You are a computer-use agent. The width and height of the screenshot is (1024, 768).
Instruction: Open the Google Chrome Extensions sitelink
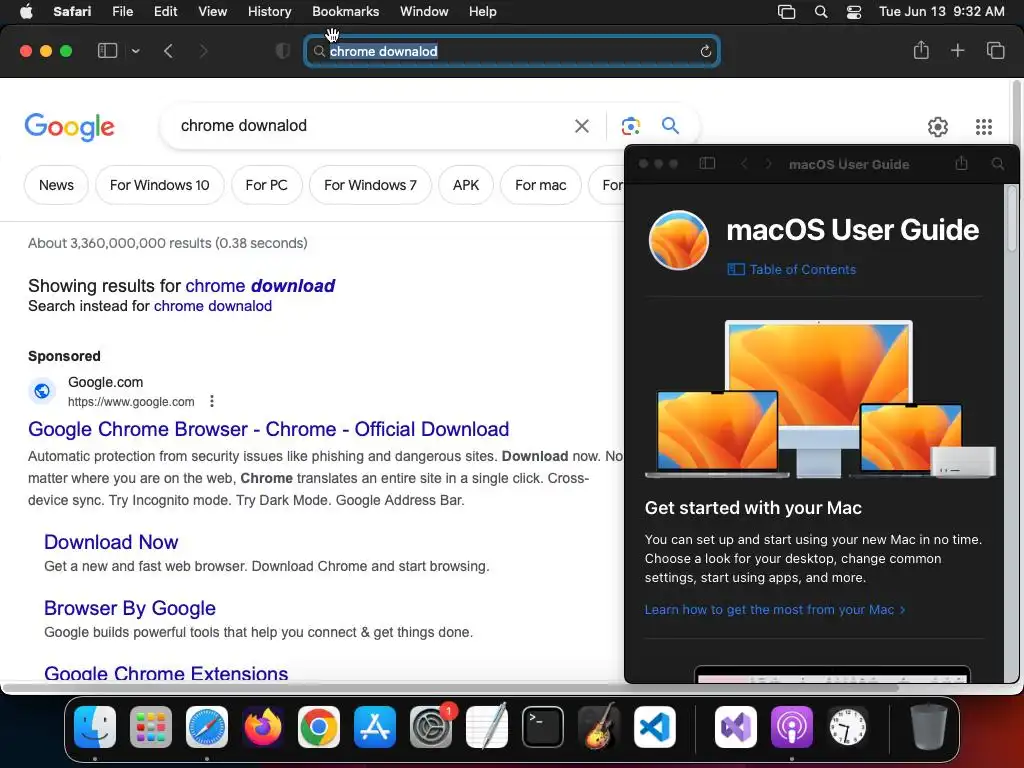click(x=166, y=673)
